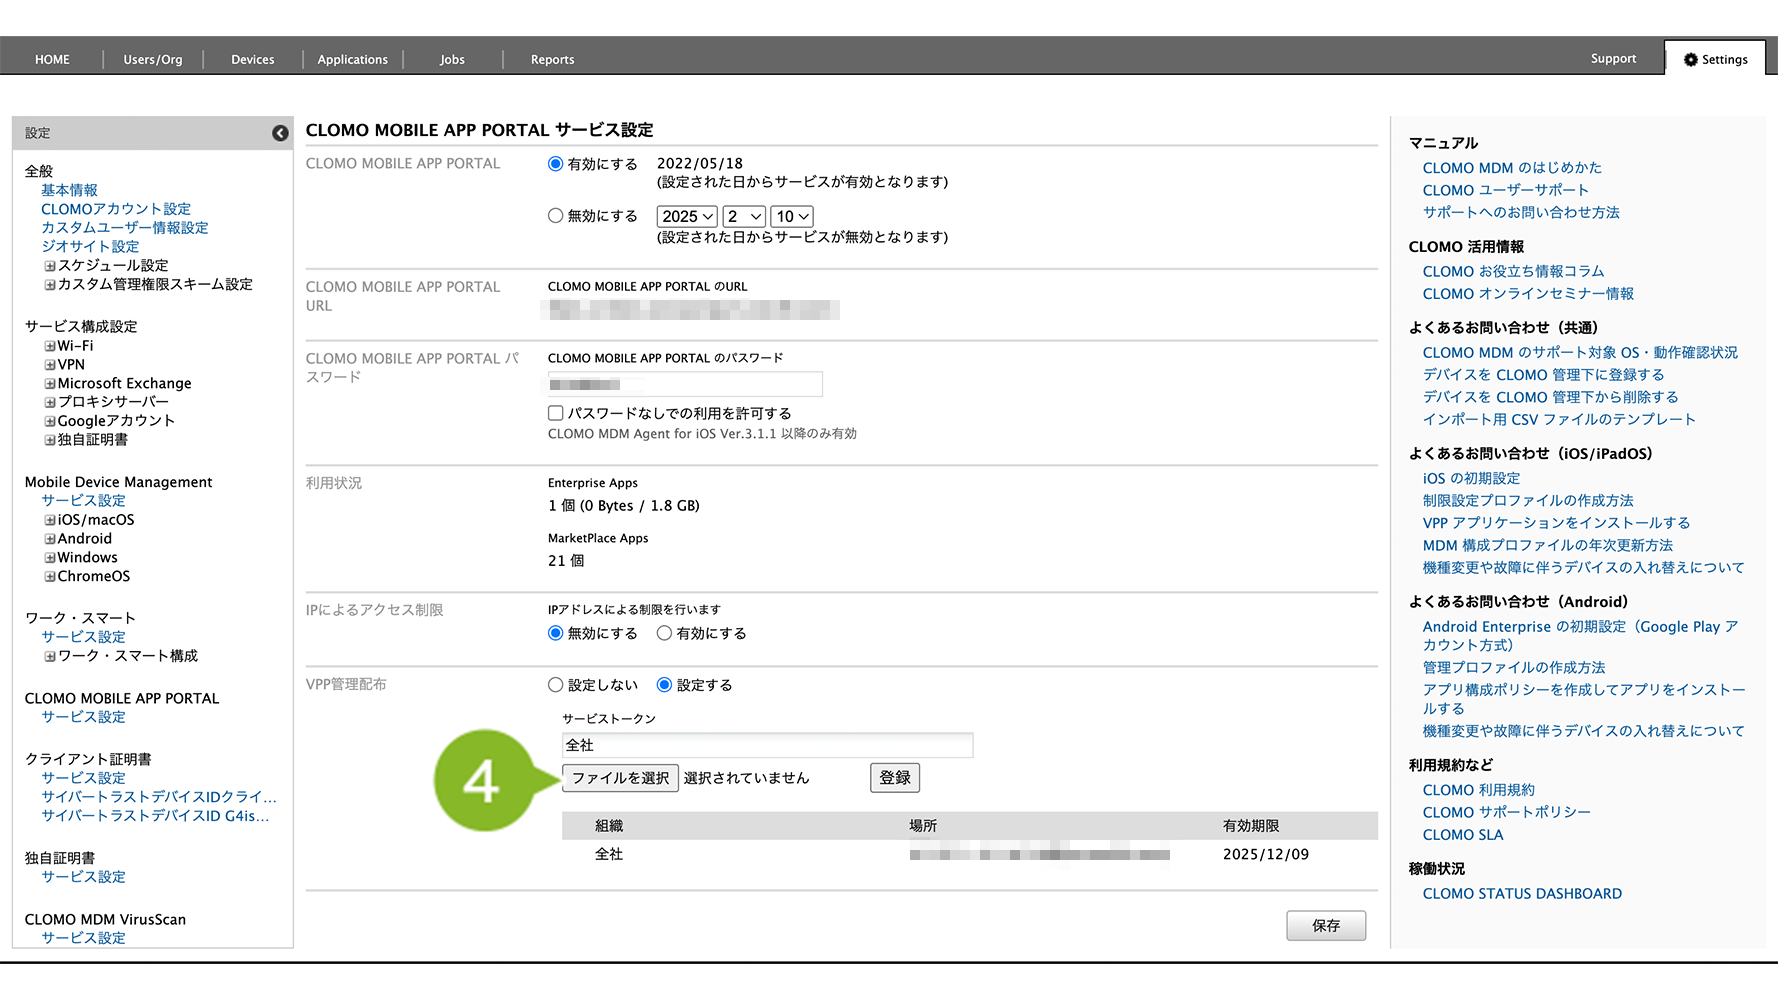The image size is (1778, 1000).
Task: Open the Devices menu tab
Action: (252, 60)
